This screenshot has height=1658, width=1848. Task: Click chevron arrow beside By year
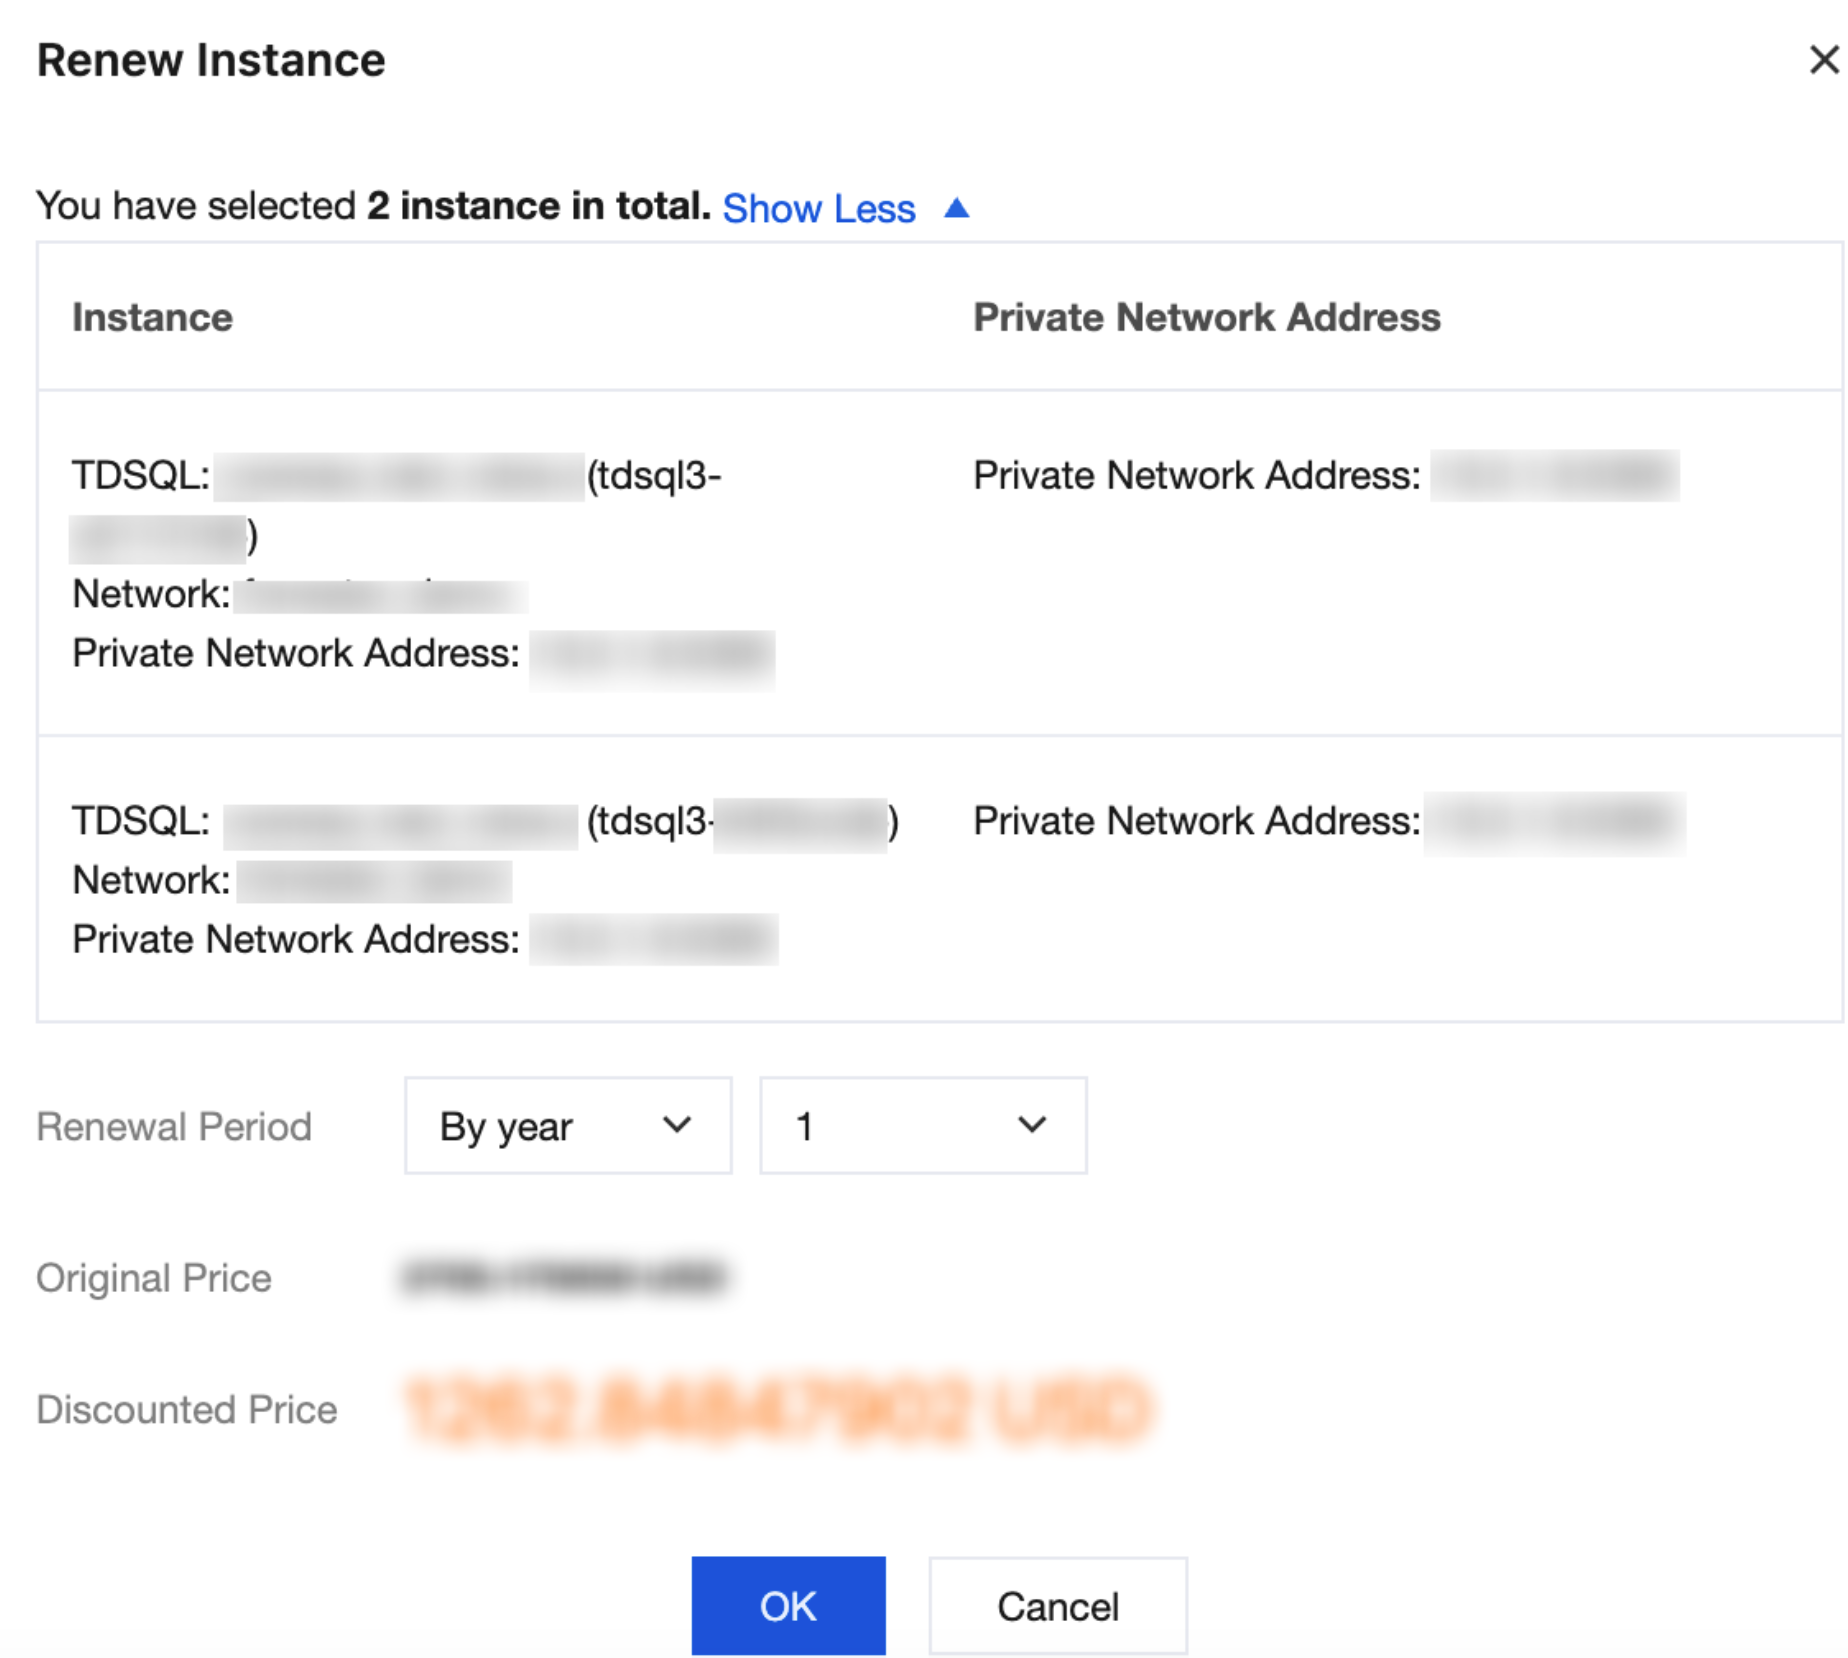click(x=677, y=1126)
